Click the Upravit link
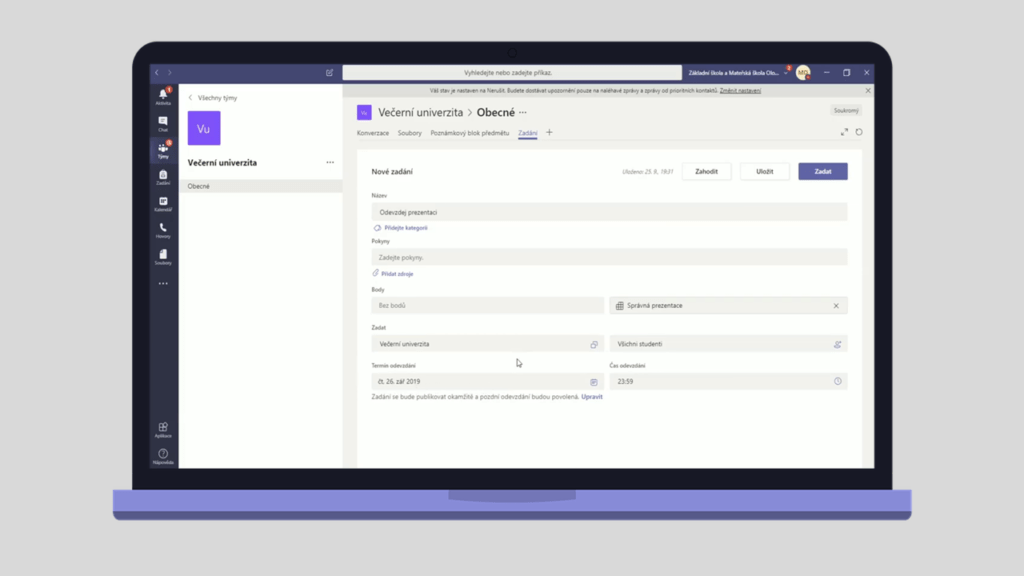 coord(592,397)
